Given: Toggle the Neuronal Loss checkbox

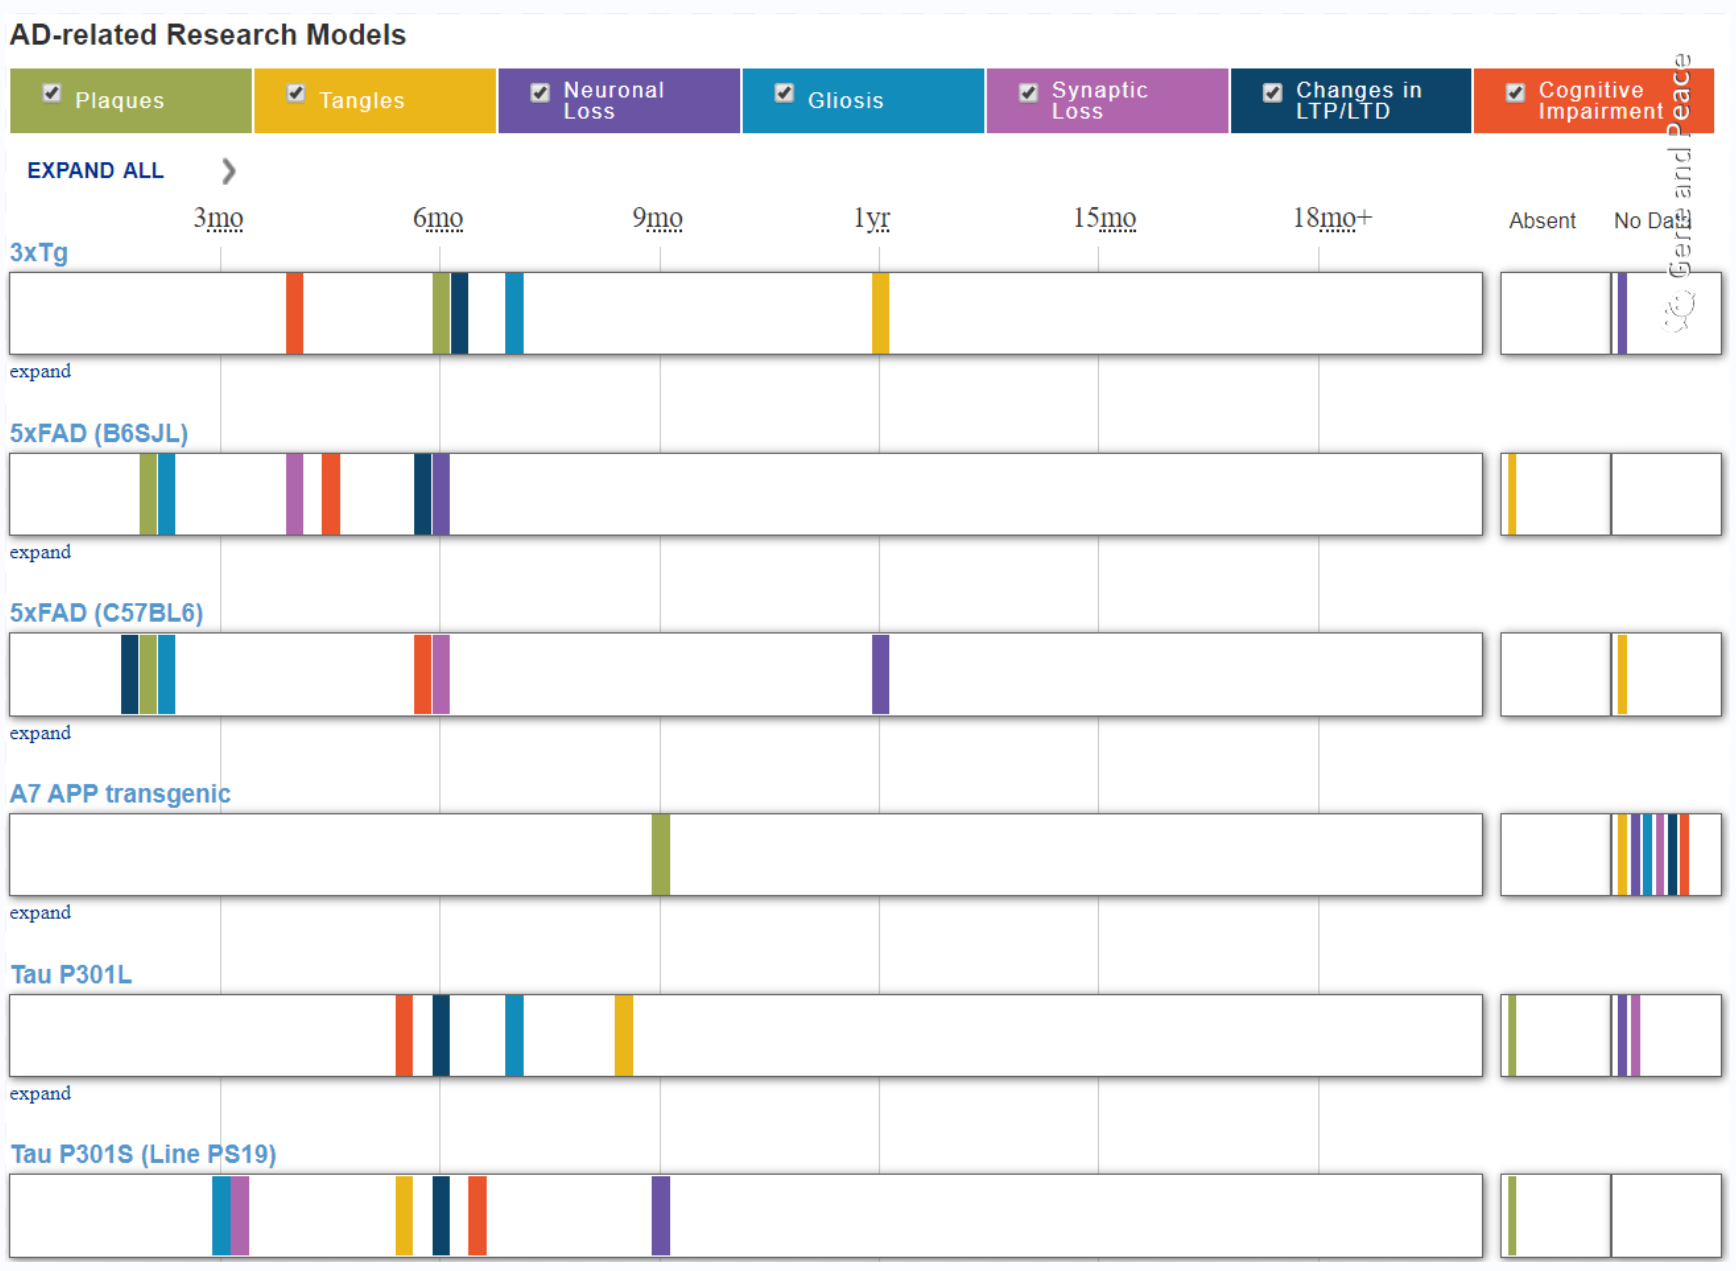Looking at the screenshot, I should coord(540,93).
